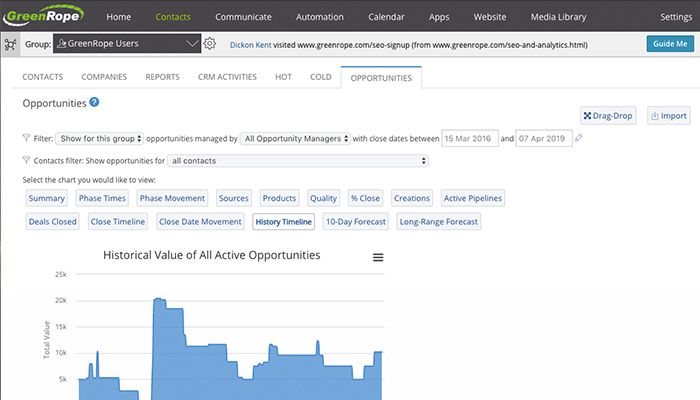700x400 pixels.
Task: Switch to the Hot contacts tab
Action: pos(284,77)
